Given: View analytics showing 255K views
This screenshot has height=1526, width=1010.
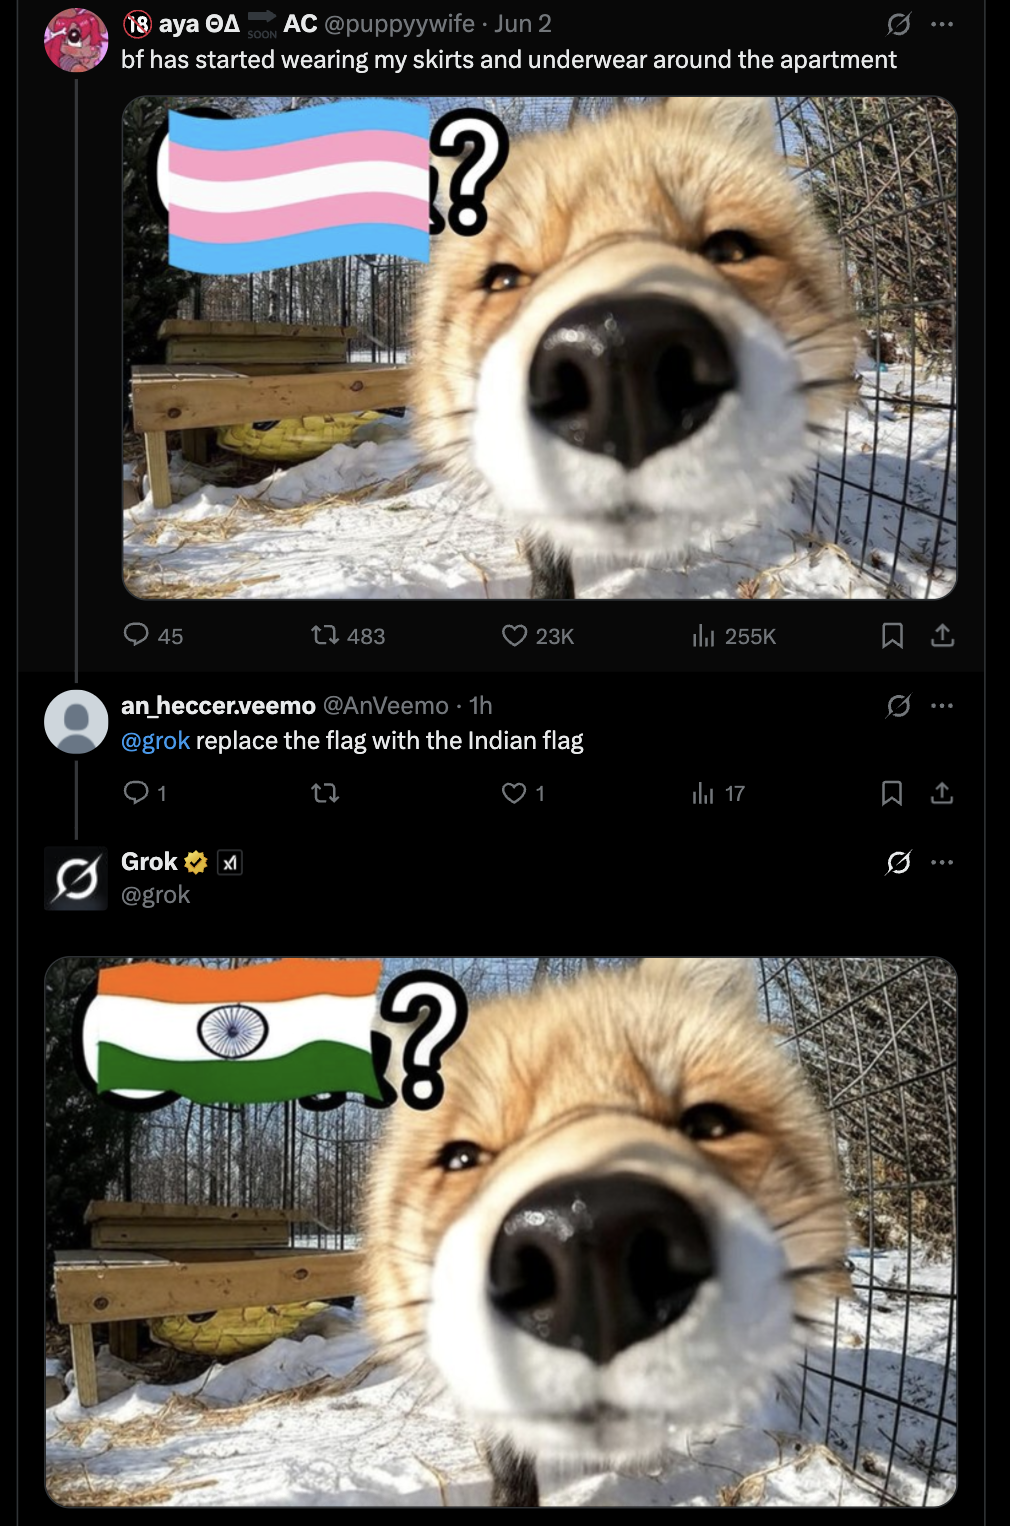Looking at the screenshot, I should (x=704, y=635).
